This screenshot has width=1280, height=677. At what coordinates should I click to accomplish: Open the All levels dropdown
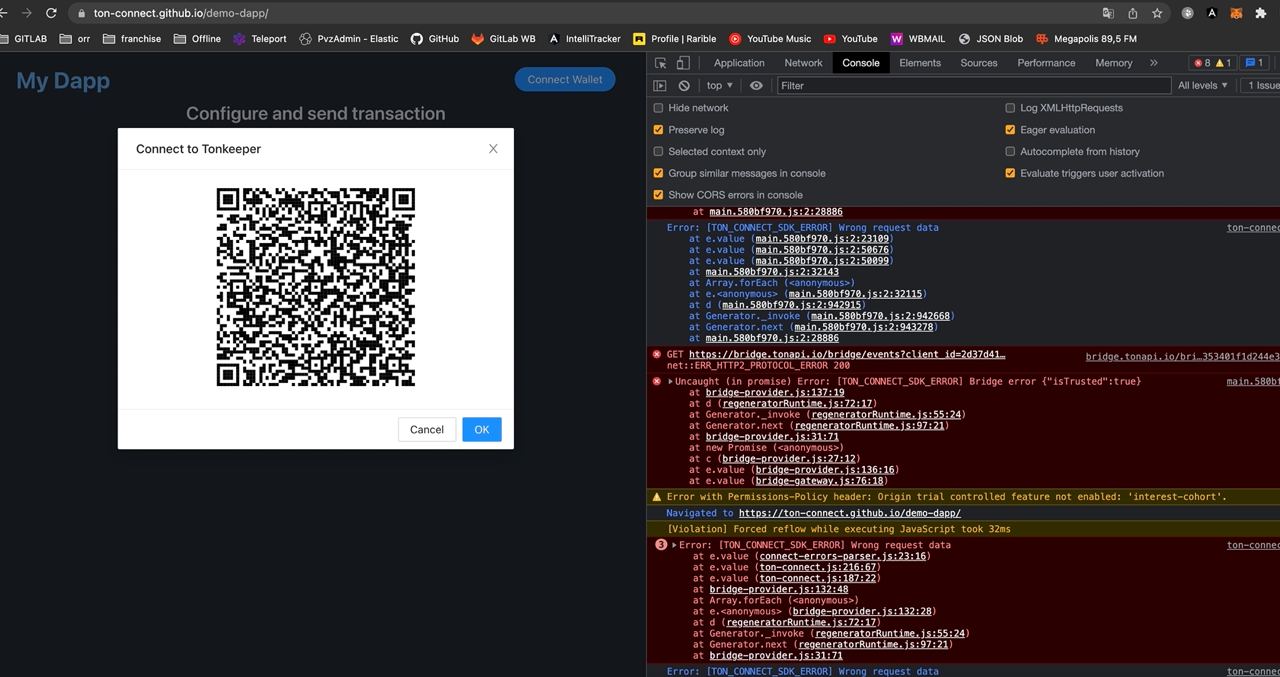(x=1203, y=86)
